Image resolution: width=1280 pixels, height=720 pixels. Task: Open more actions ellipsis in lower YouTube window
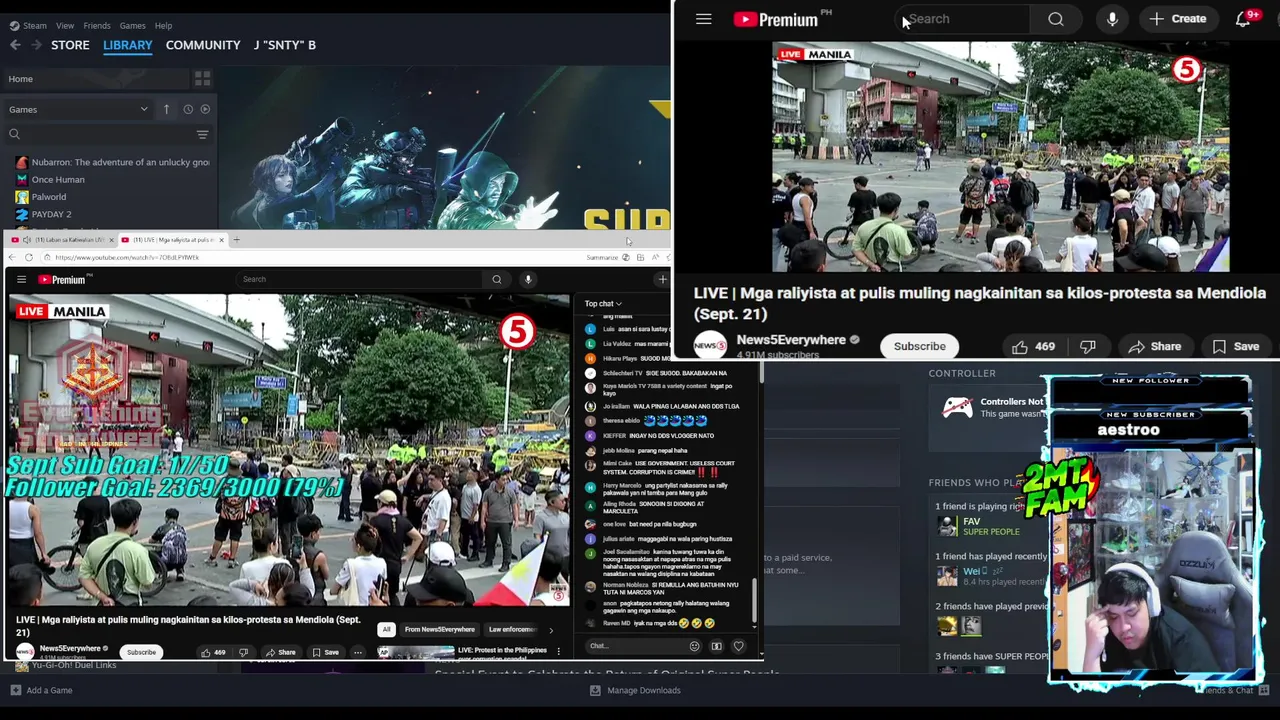pyautogui.click(x=357, y=653)
